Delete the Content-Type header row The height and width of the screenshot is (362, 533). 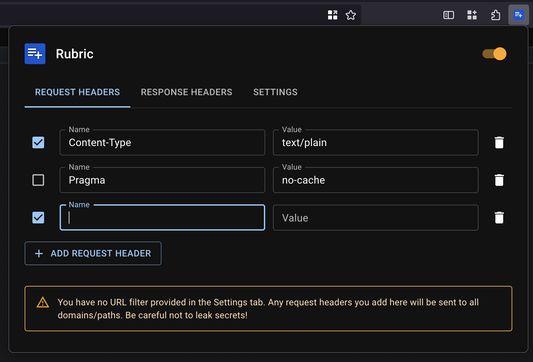(499, 142)
